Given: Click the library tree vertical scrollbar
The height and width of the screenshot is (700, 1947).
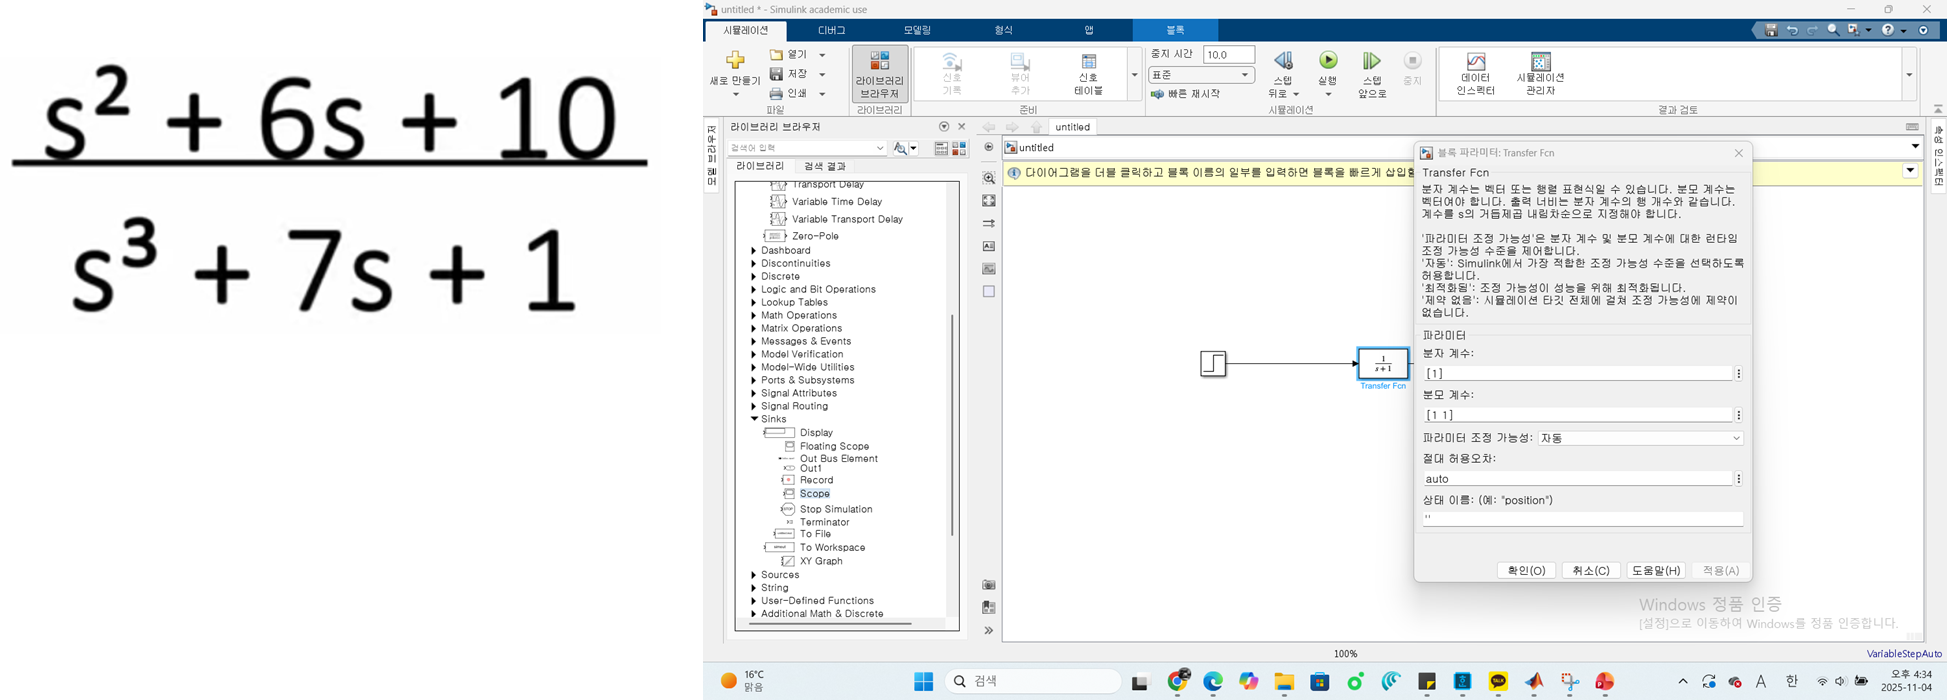Looking at the screenshot, I should click(x=952, y=425).
